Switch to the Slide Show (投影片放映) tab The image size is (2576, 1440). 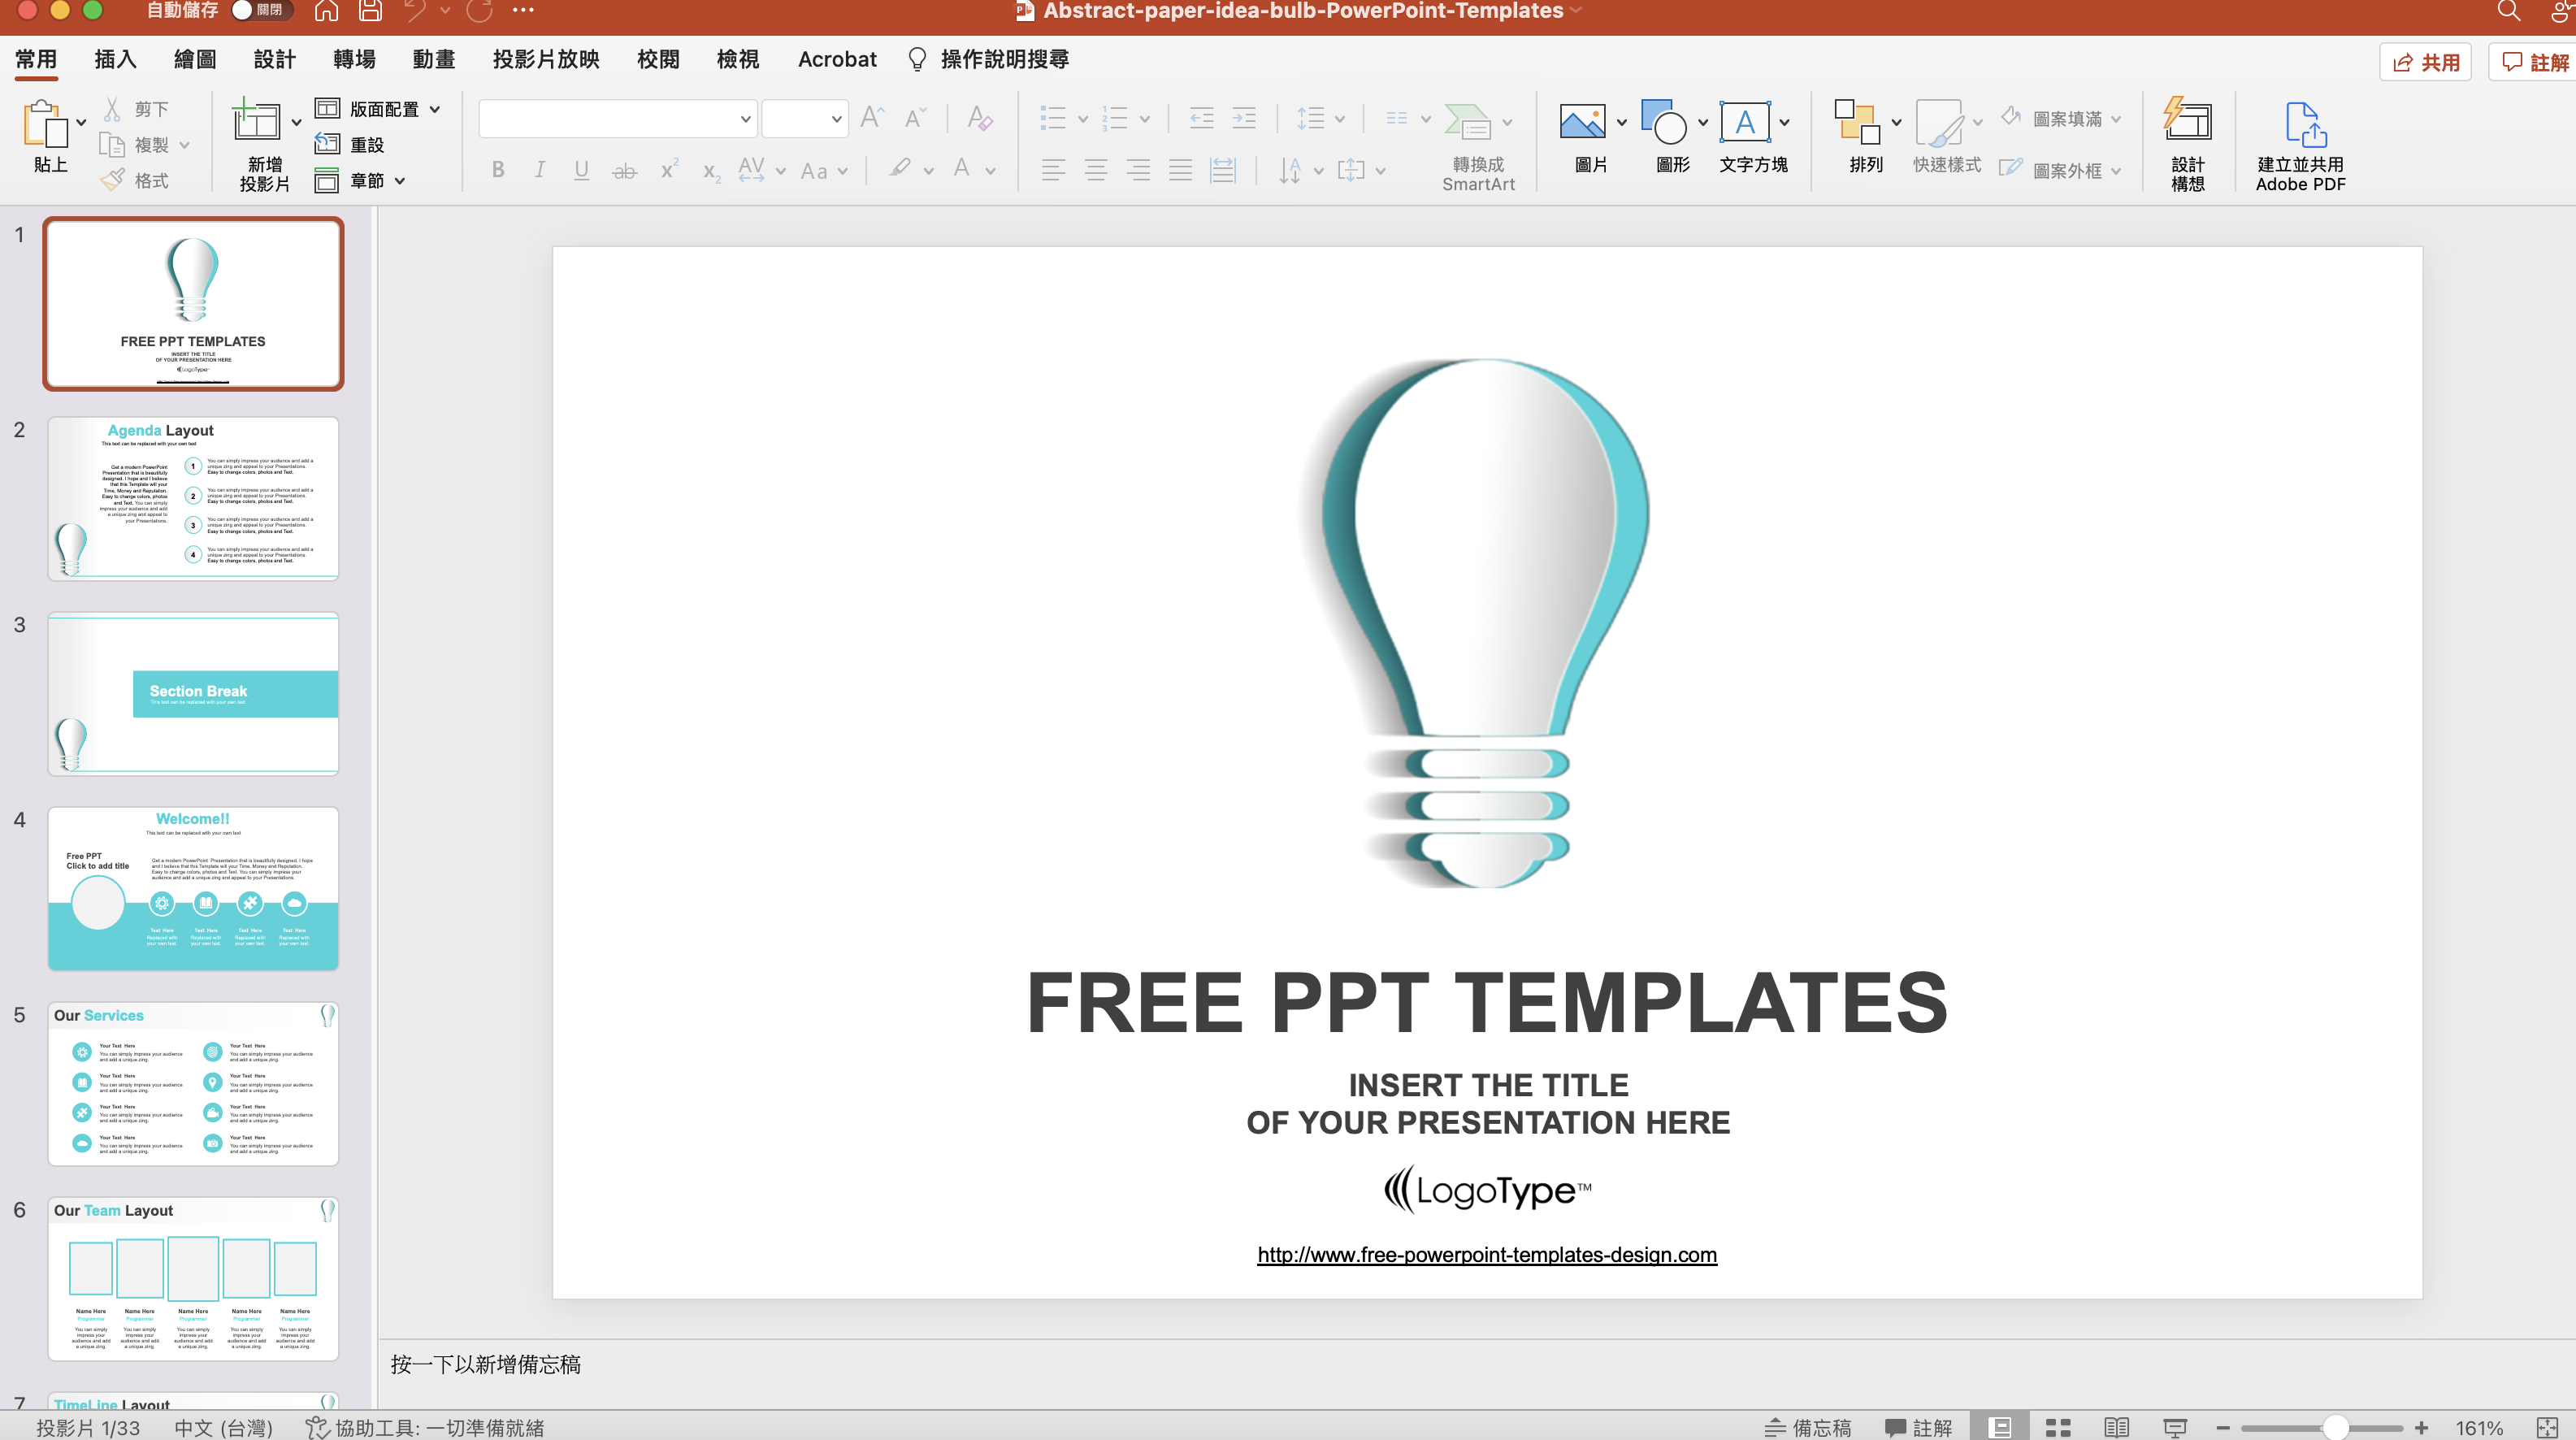[x=545, y=59]
